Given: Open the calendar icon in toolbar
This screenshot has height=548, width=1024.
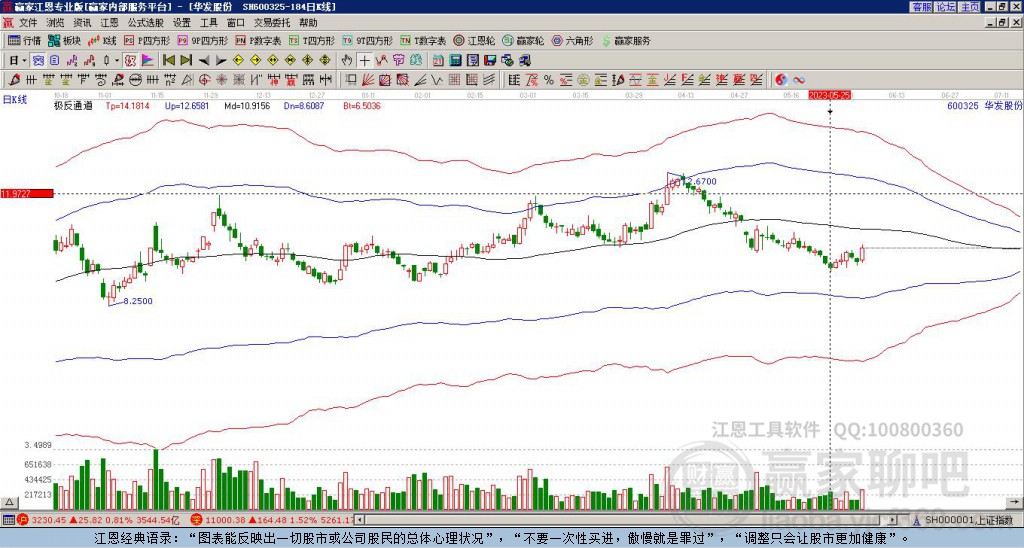Looking at the screenshot, I should [x=438, y=61].
